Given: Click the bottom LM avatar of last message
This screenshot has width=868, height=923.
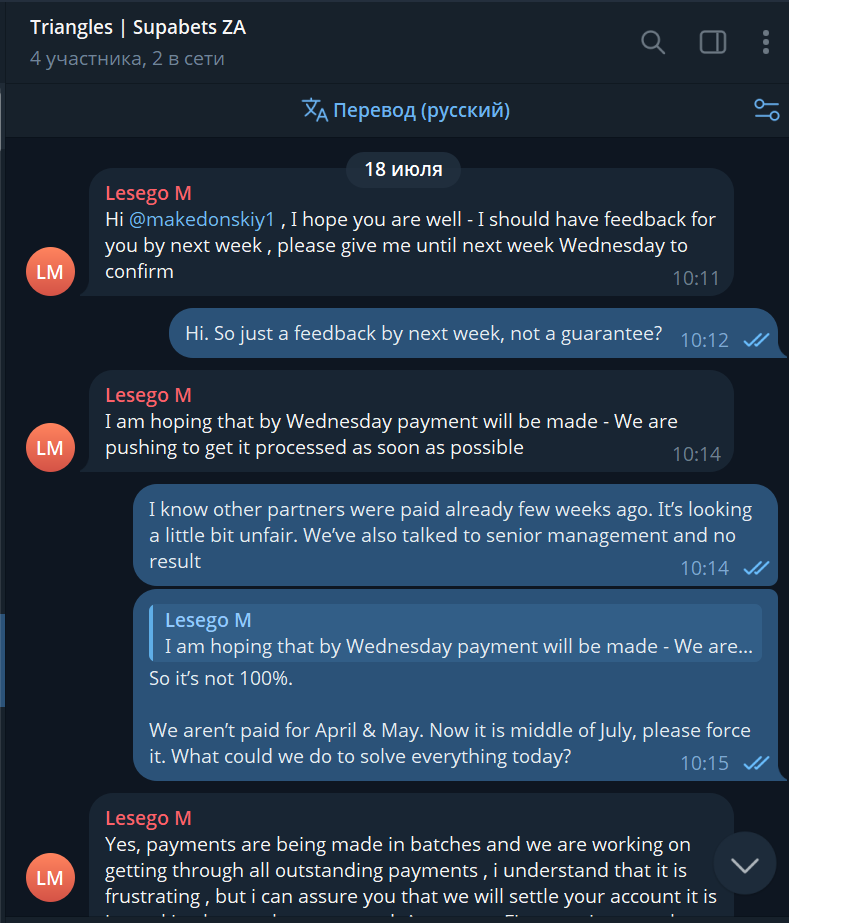Looking at the screenshot, I should 50,879.
